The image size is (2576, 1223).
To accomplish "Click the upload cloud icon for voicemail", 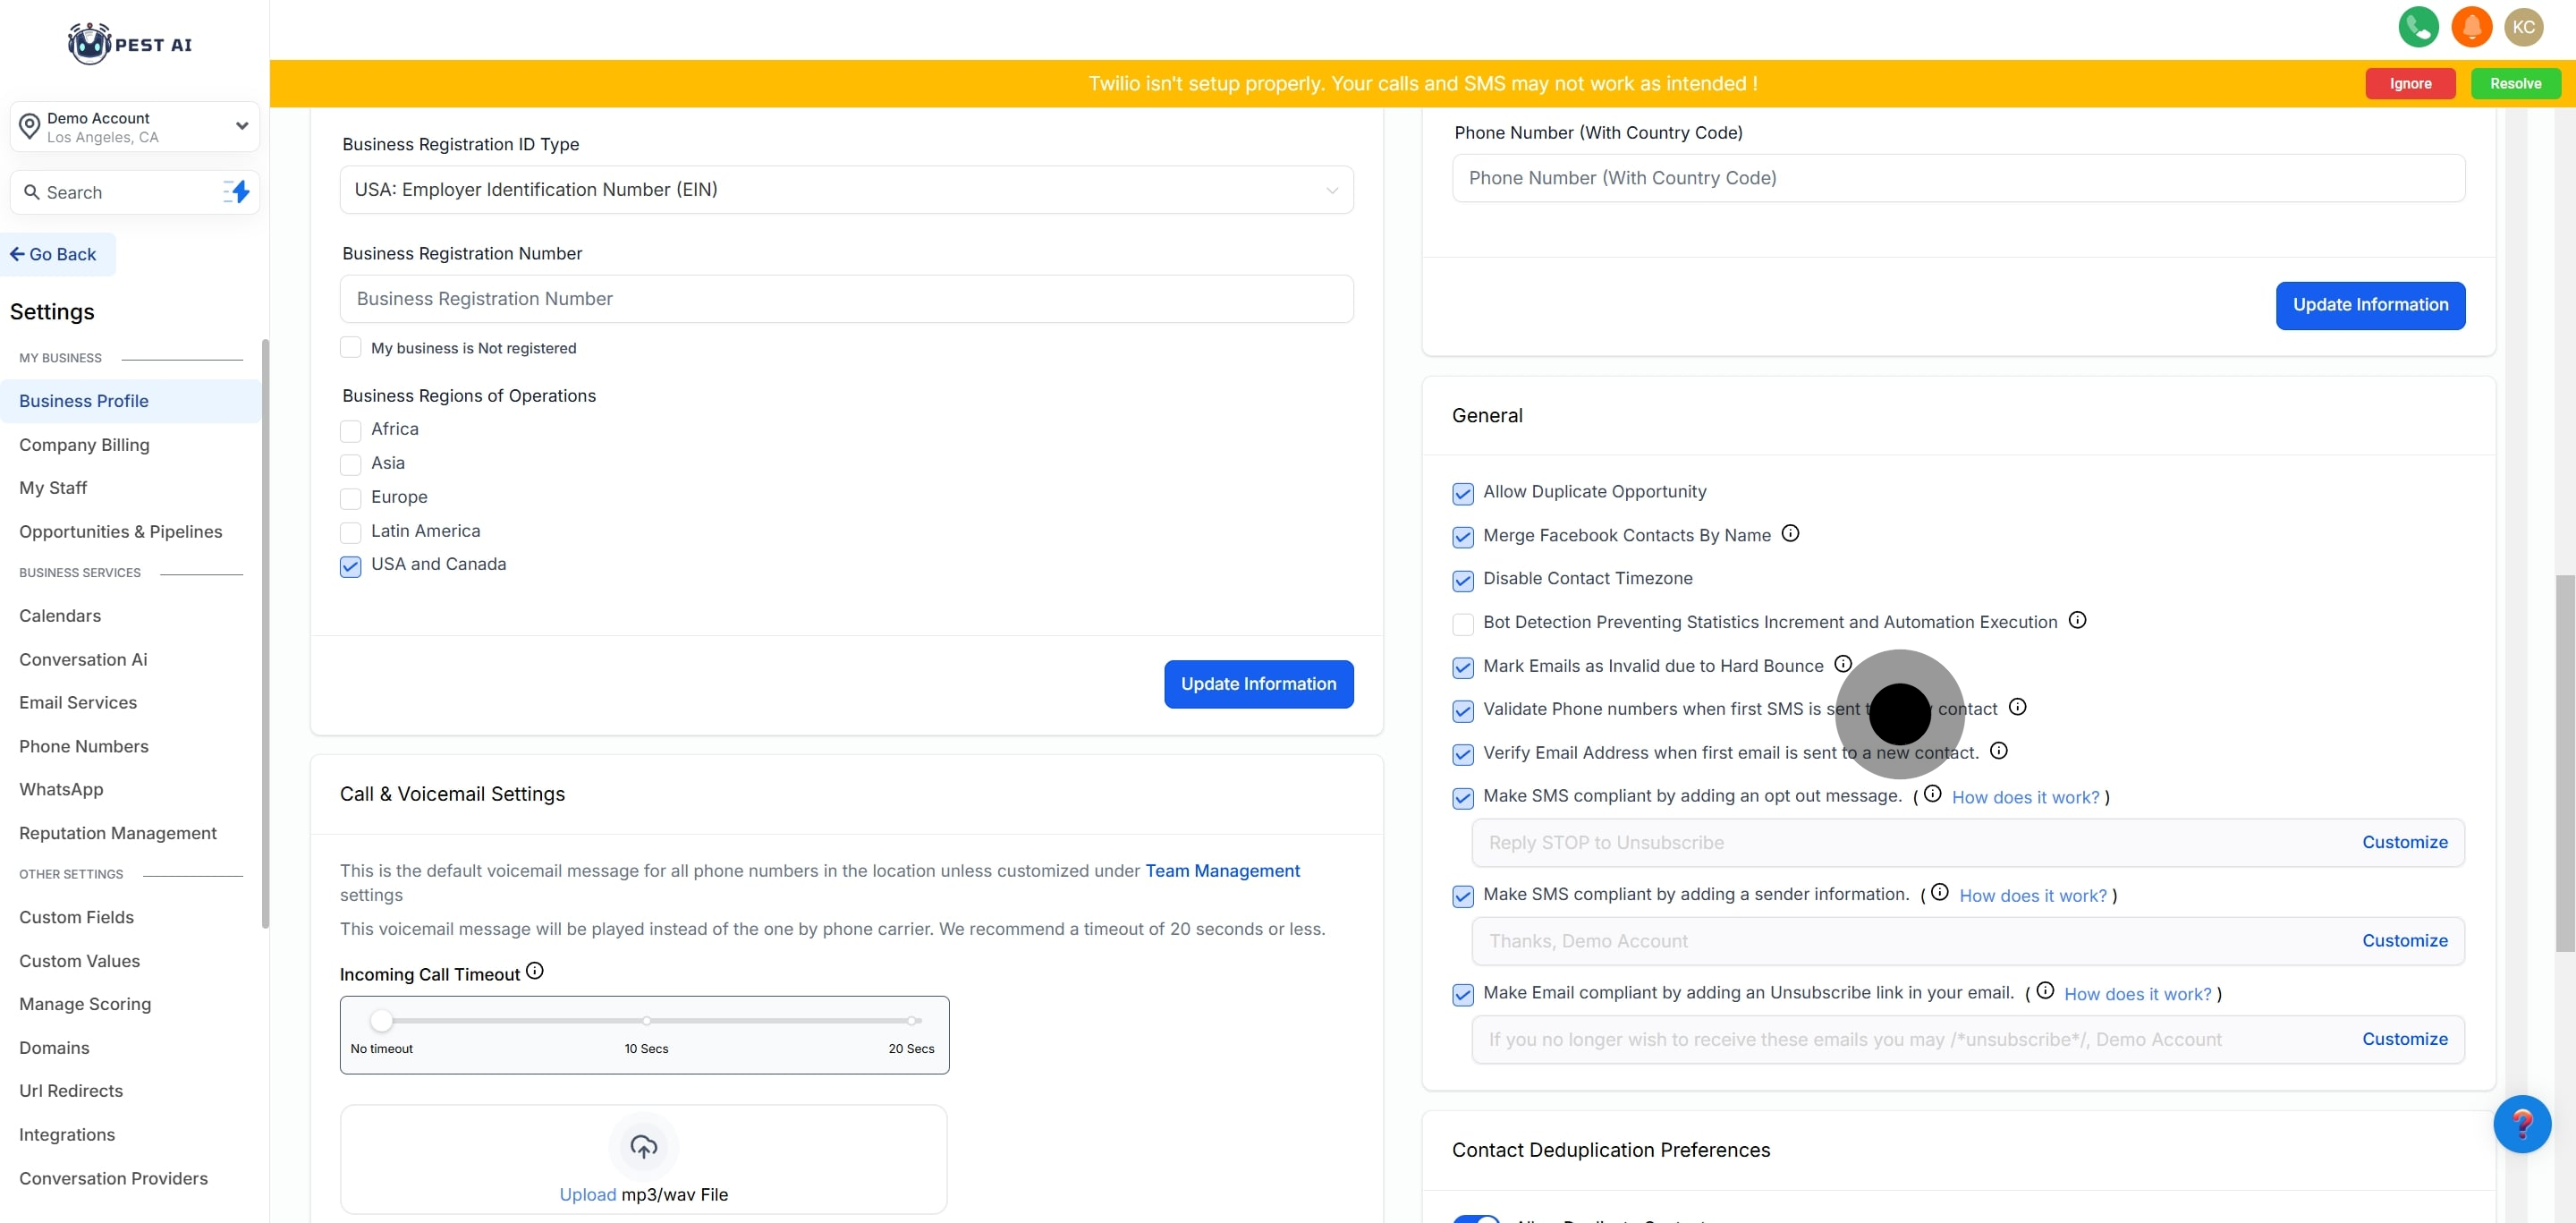I will pos(643,1146).
